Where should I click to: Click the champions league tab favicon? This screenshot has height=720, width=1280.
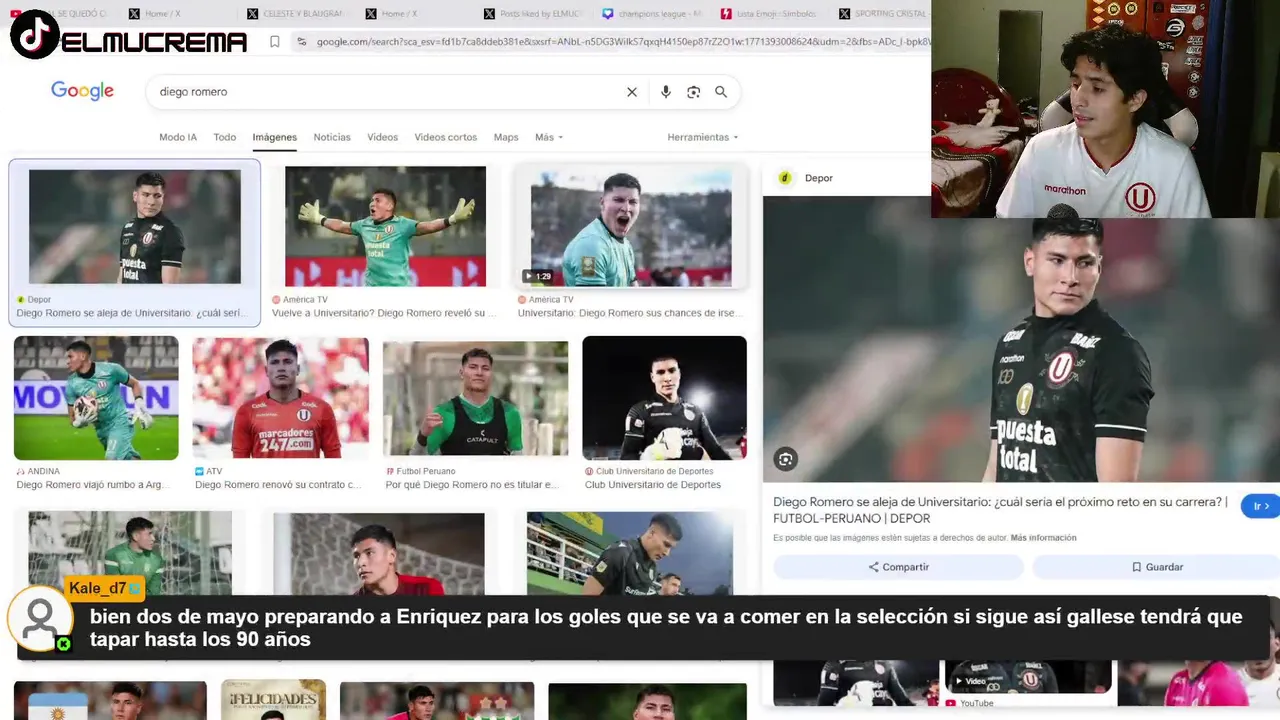(x=607, y=14)
